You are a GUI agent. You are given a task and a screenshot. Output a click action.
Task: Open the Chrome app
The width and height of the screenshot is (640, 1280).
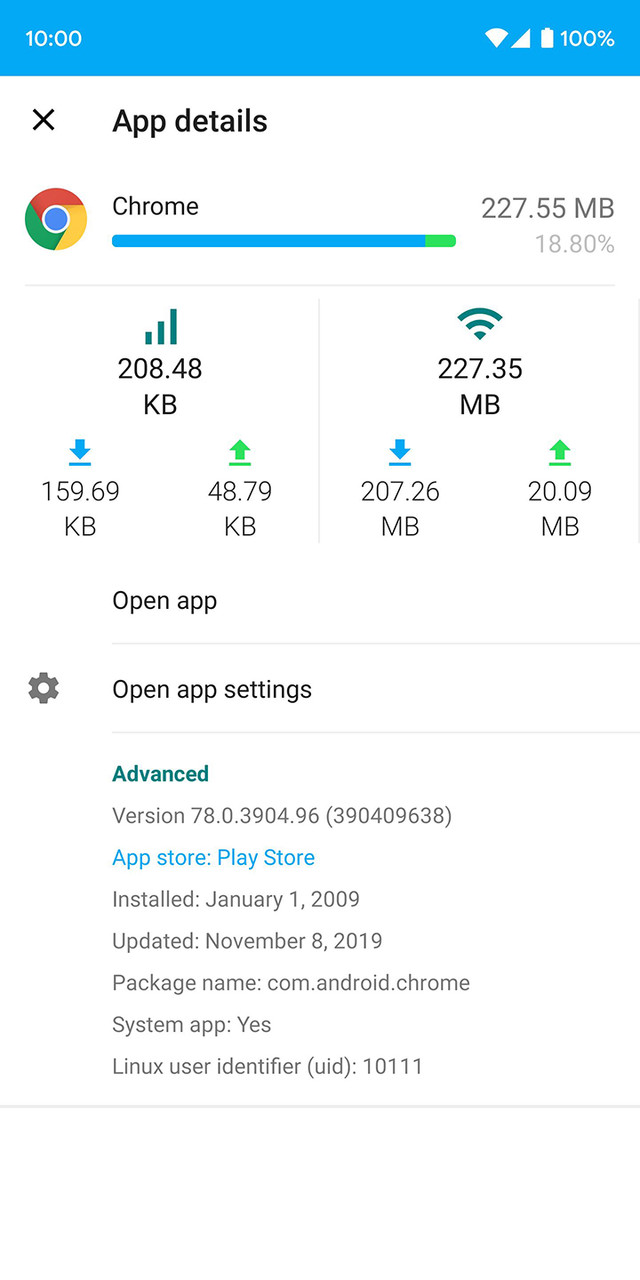tap(164, 600)
